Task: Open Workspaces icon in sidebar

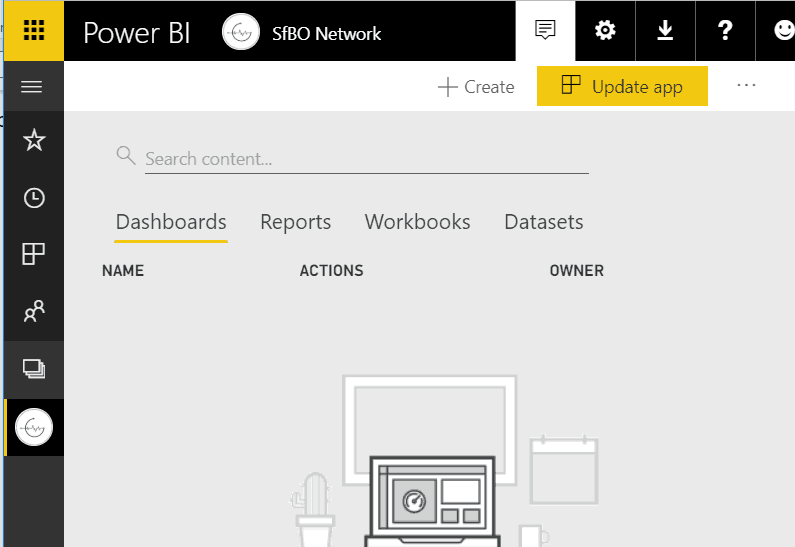Action: tap(34, 369)
